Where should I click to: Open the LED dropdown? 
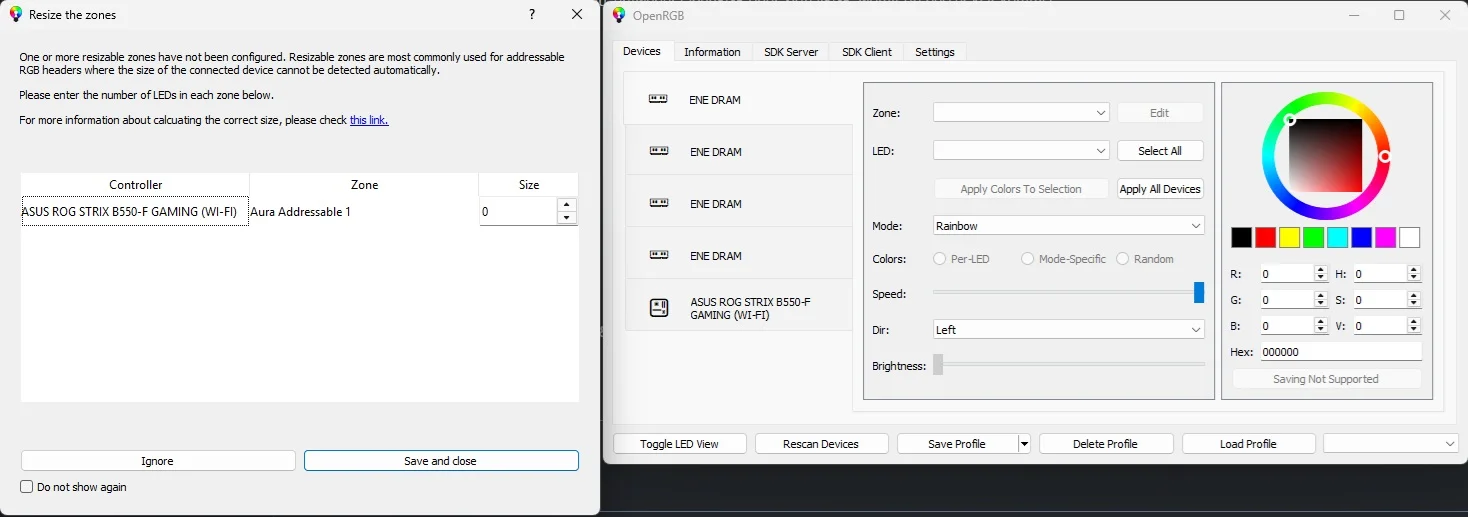pos(1021,151)
